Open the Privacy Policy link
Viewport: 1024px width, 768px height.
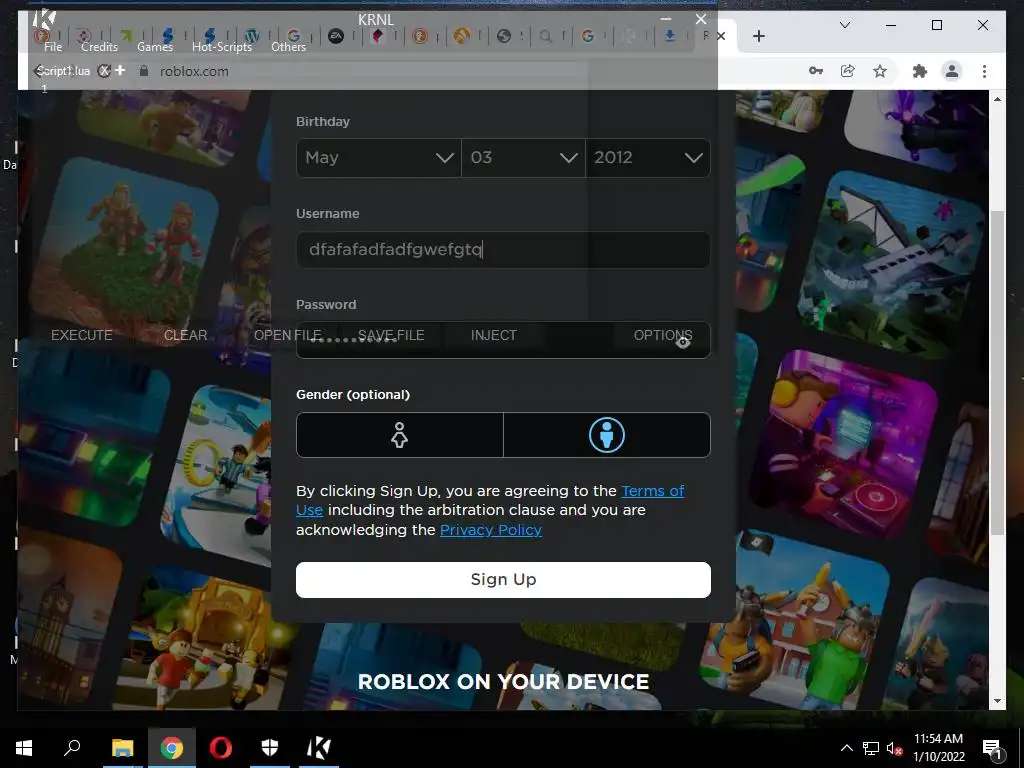point(490,530)
